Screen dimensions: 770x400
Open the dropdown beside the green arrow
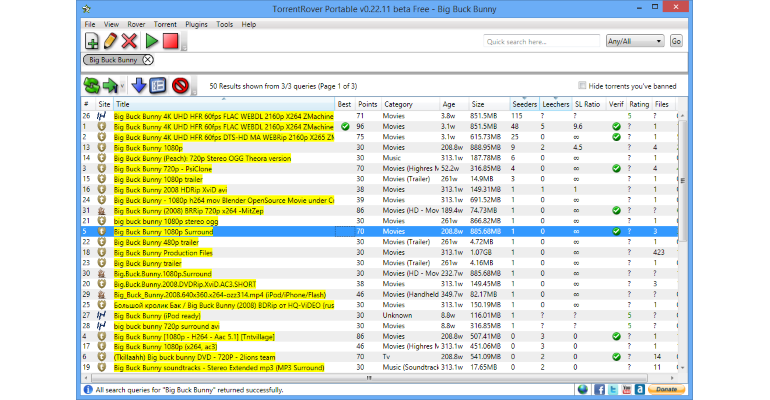[122, 86]
